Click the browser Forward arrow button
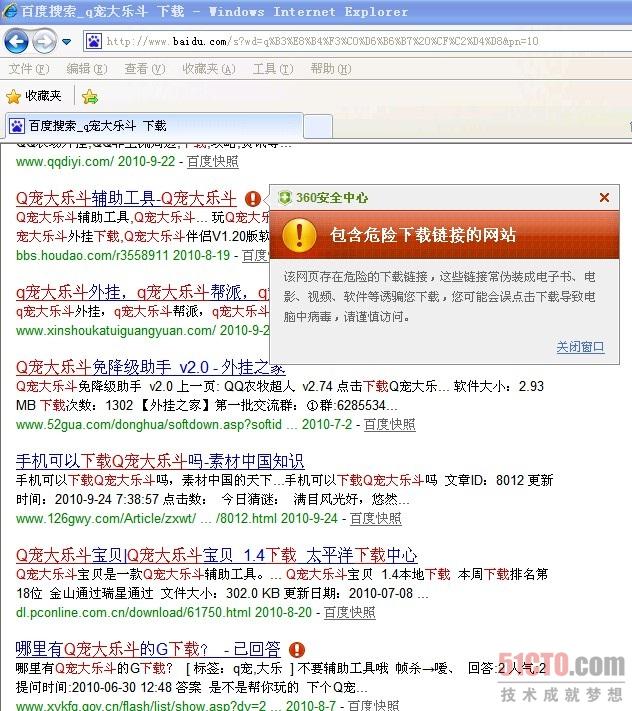Screen dimensions: 632x711 (44, 42)
